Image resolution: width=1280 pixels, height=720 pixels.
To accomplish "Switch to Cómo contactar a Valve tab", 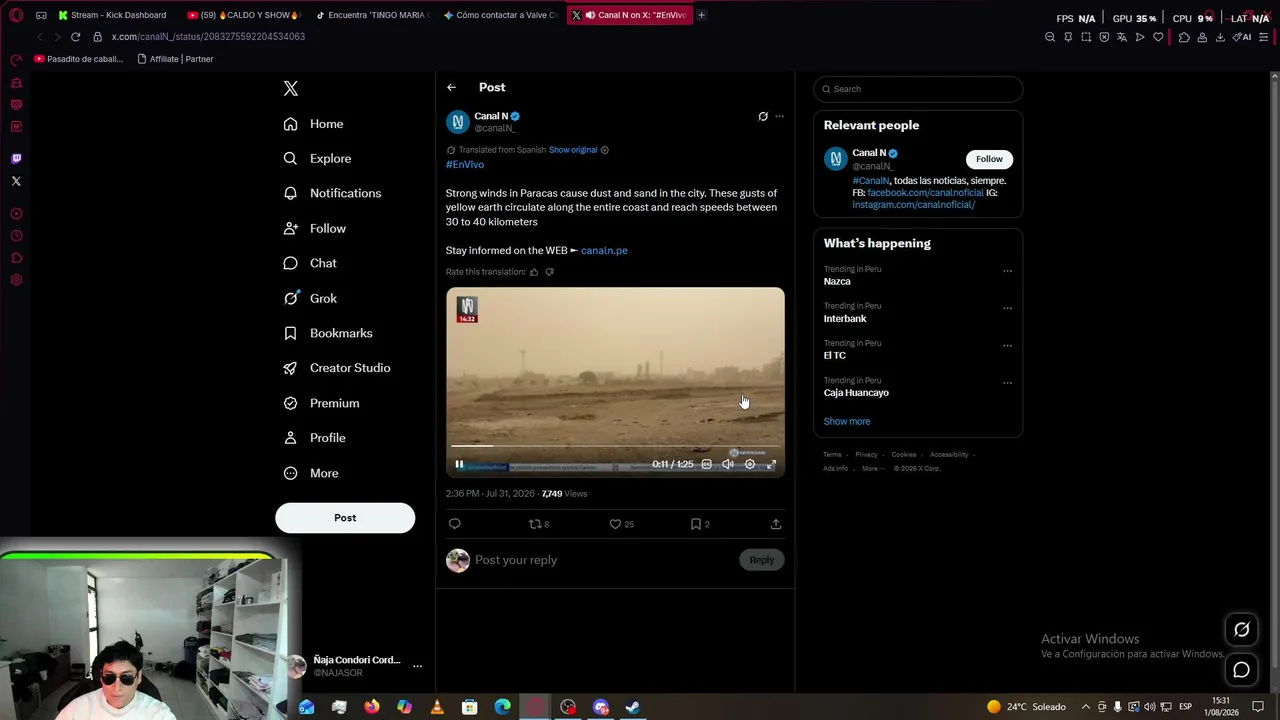I will click(501, 15).
